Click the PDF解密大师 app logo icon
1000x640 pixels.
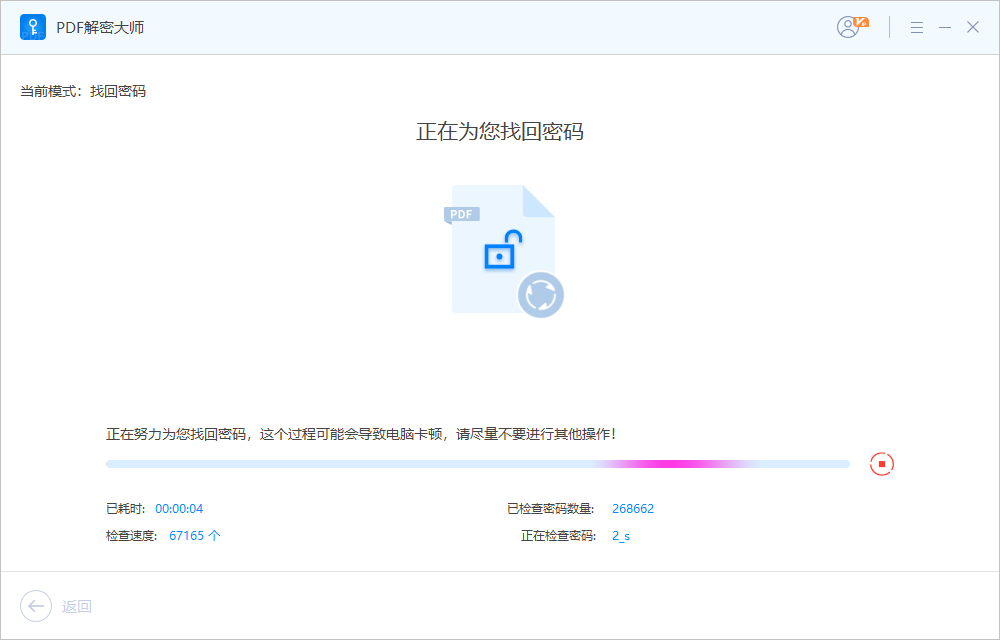coord(33,27)
